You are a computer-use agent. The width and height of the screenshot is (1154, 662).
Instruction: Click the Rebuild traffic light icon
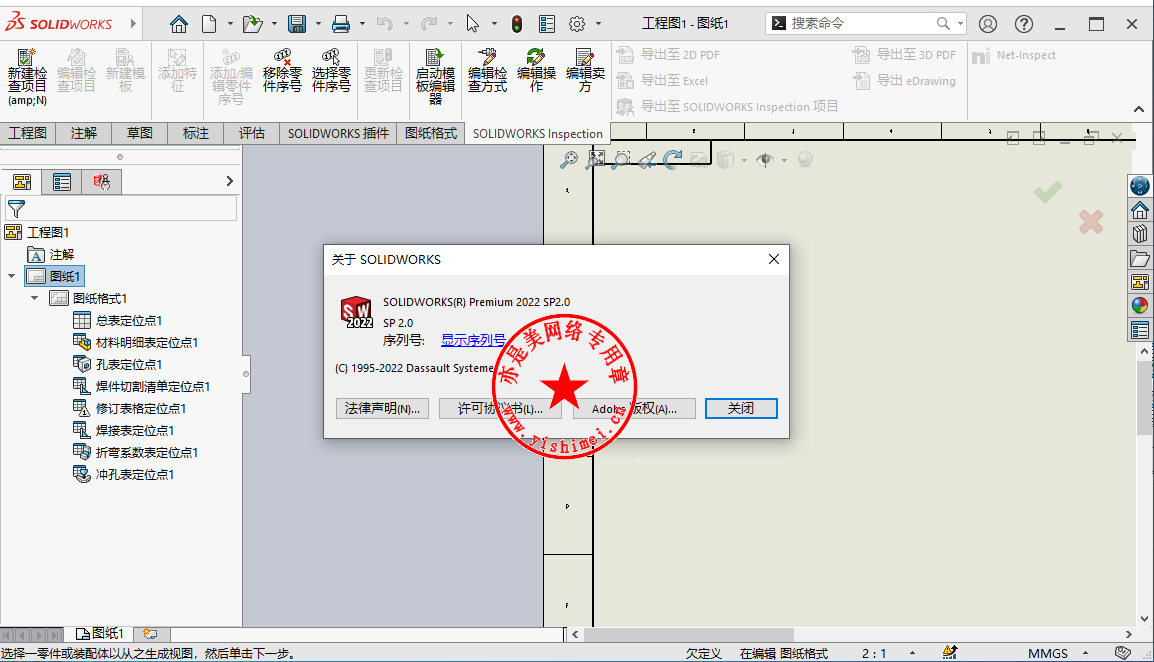point(517,24)
